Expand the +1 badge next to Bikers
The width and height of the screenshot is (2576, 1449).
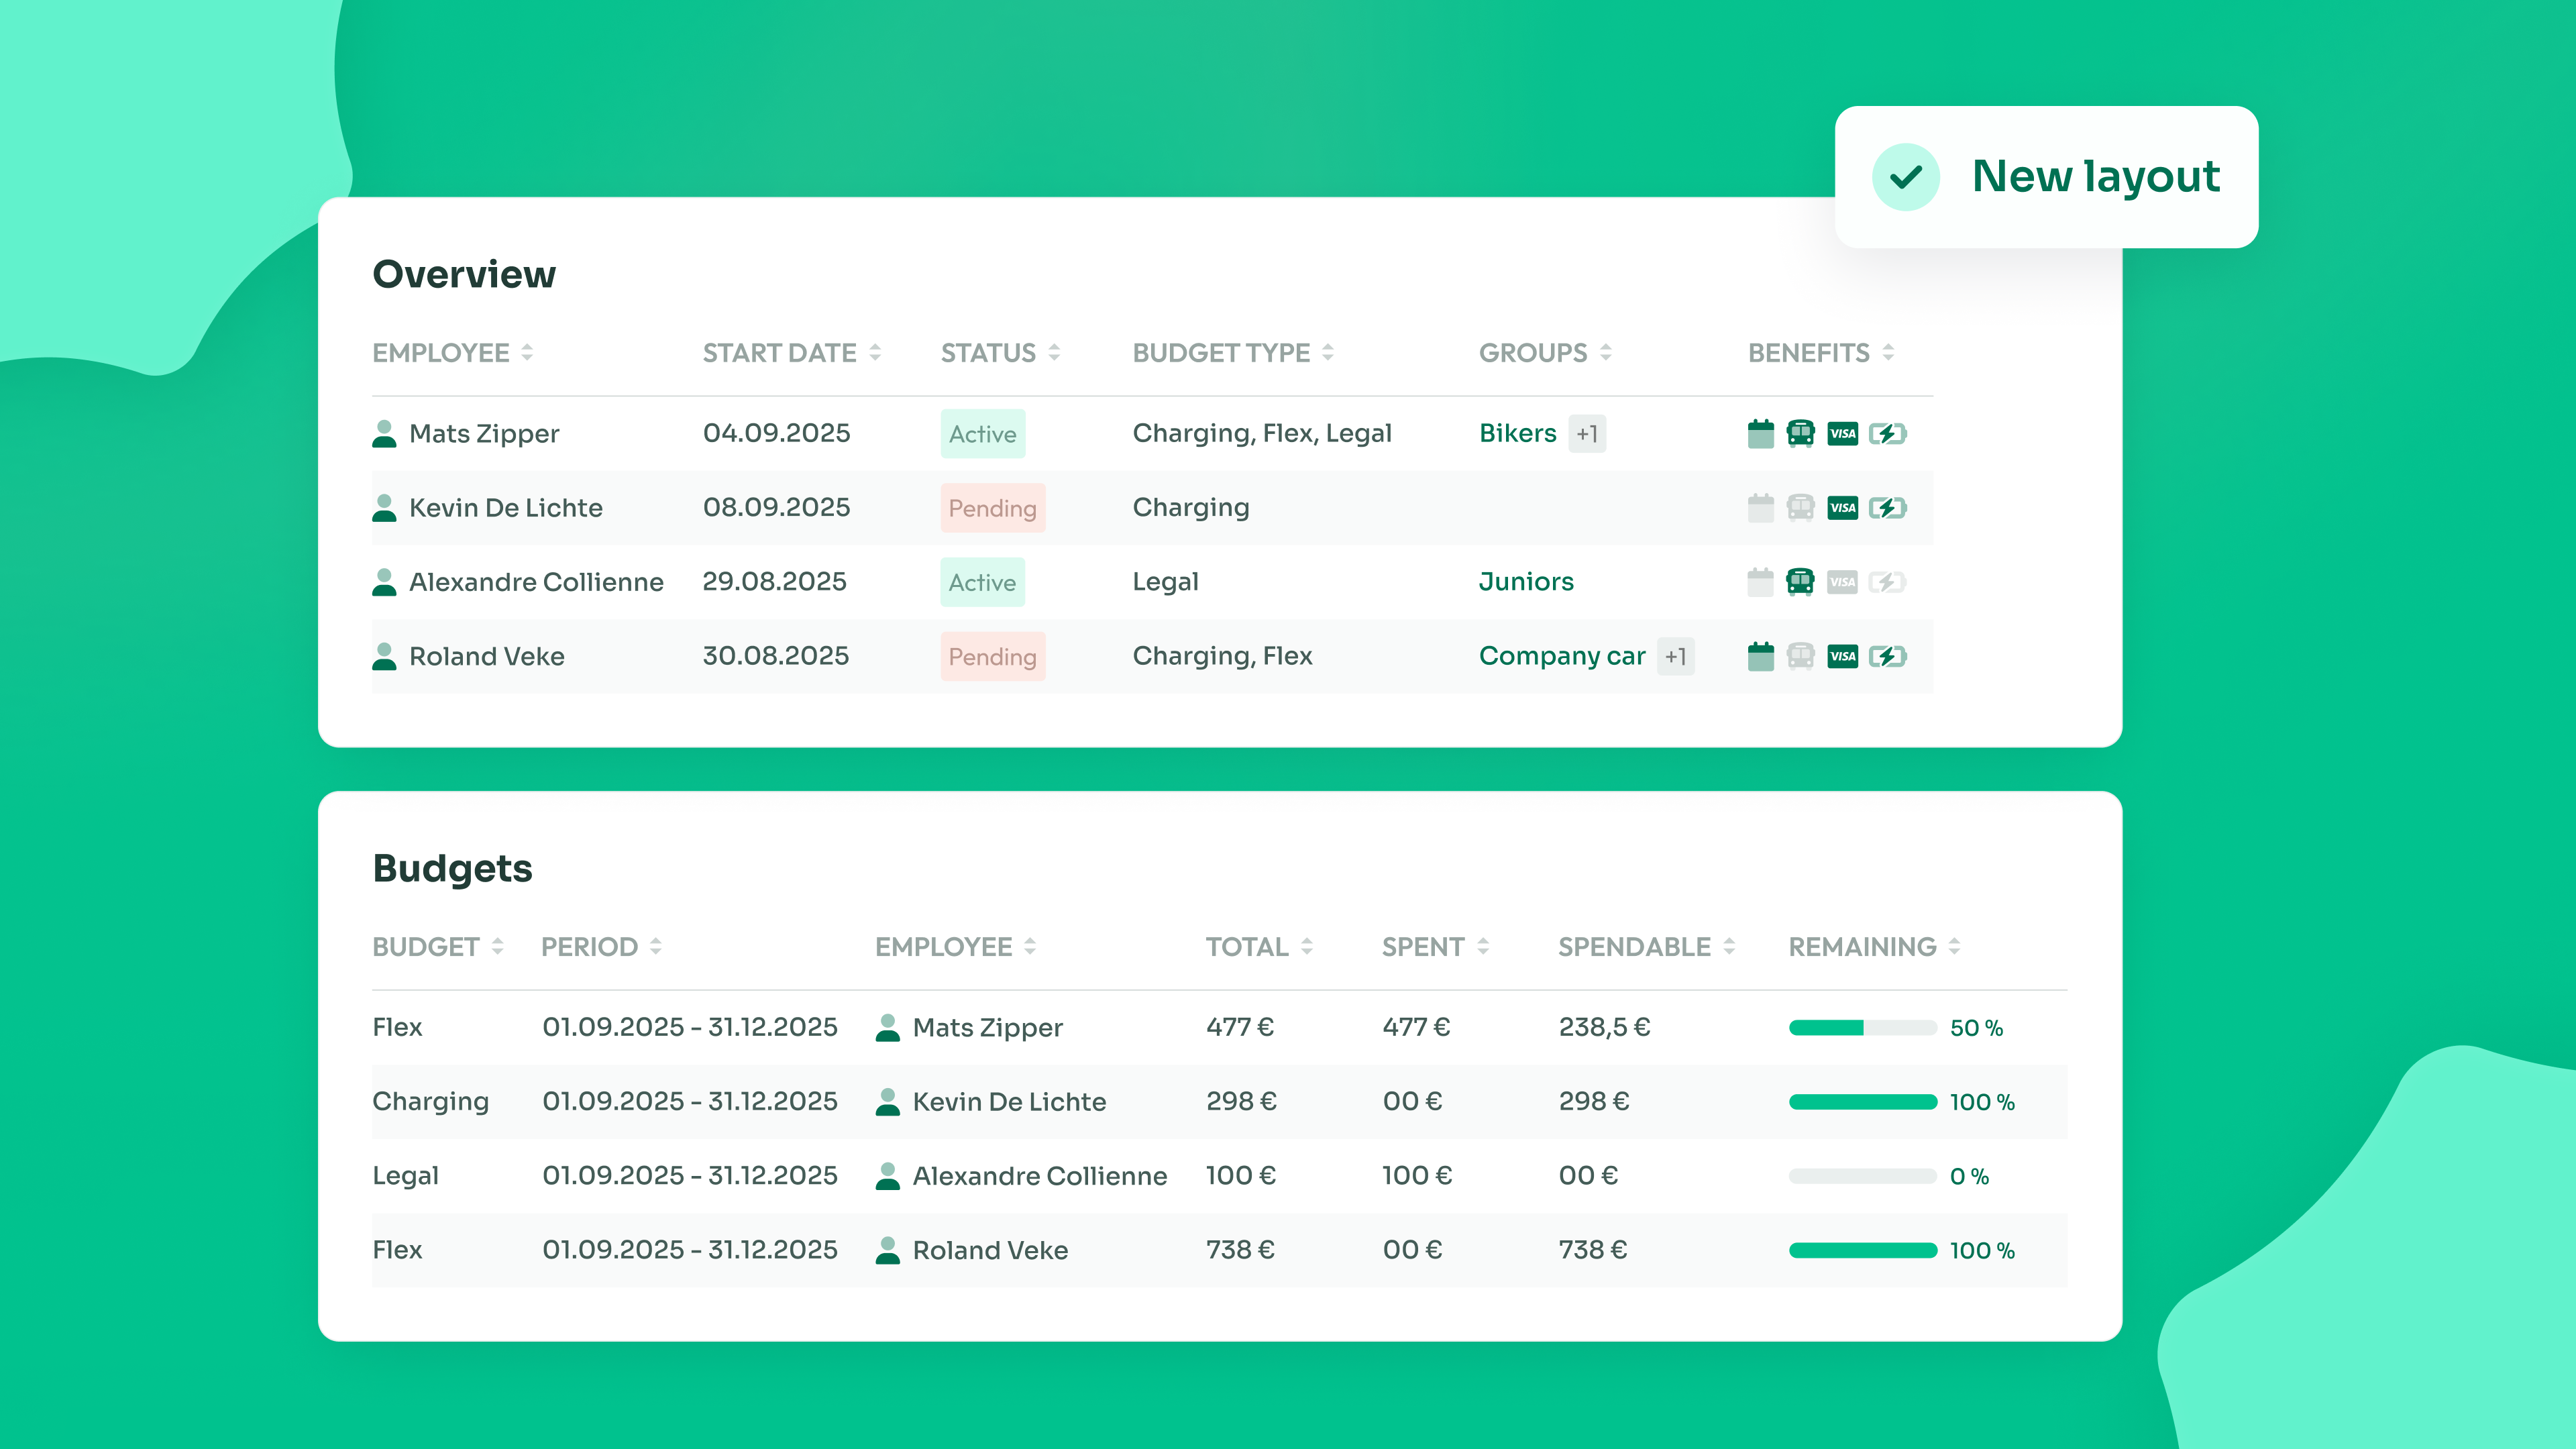click(x=1587, y=434)
